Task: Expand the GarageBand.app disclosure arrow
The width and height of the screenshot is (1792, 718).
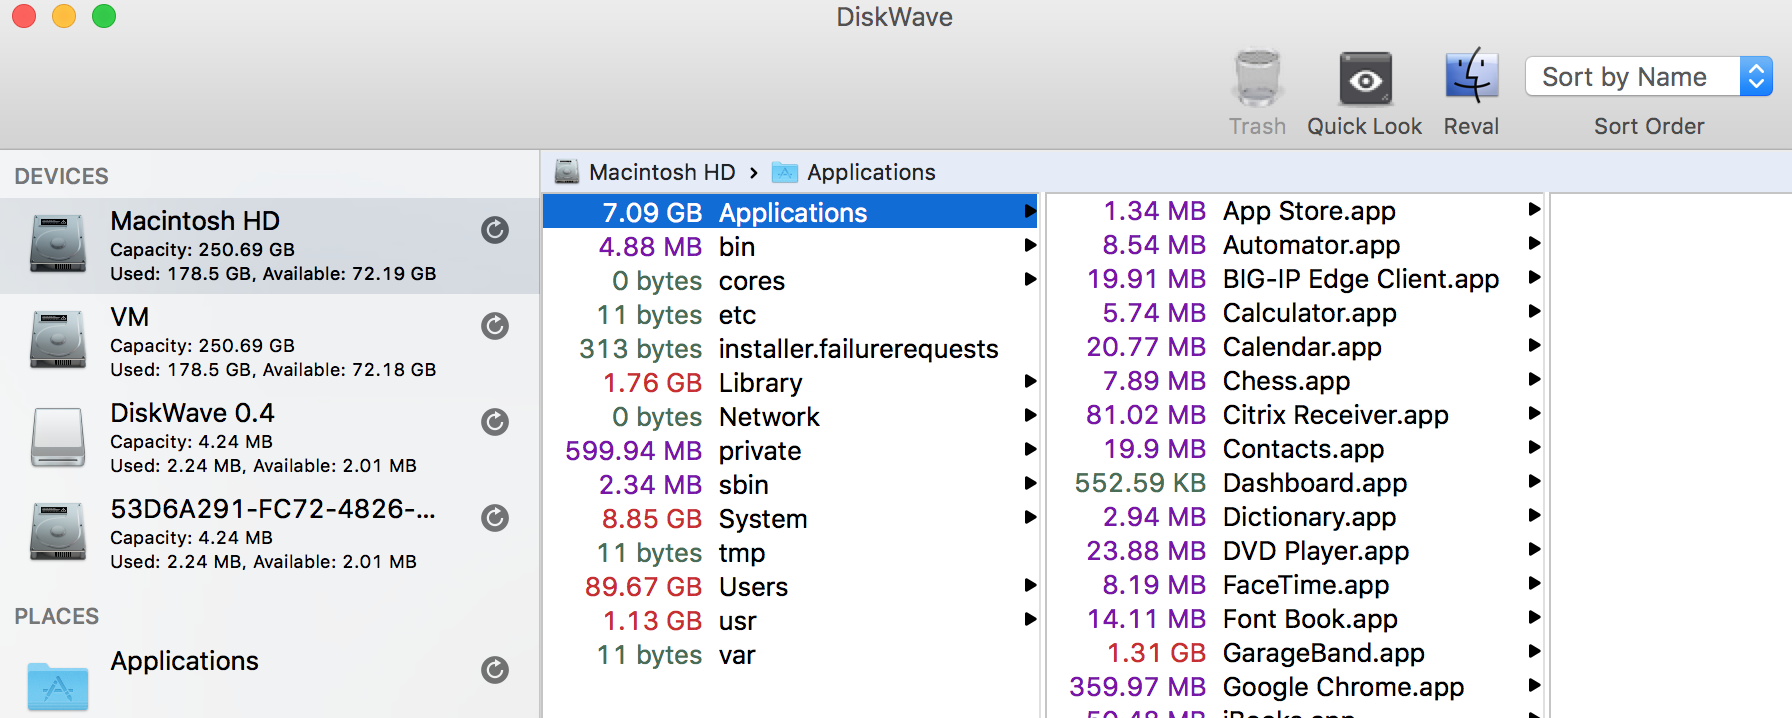Action: pos(1534,651)
